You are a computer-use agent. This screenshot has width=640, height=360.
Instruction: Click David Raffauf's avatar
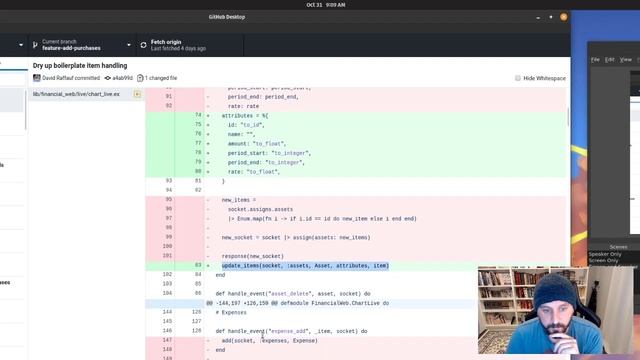[x=37, y=78]
